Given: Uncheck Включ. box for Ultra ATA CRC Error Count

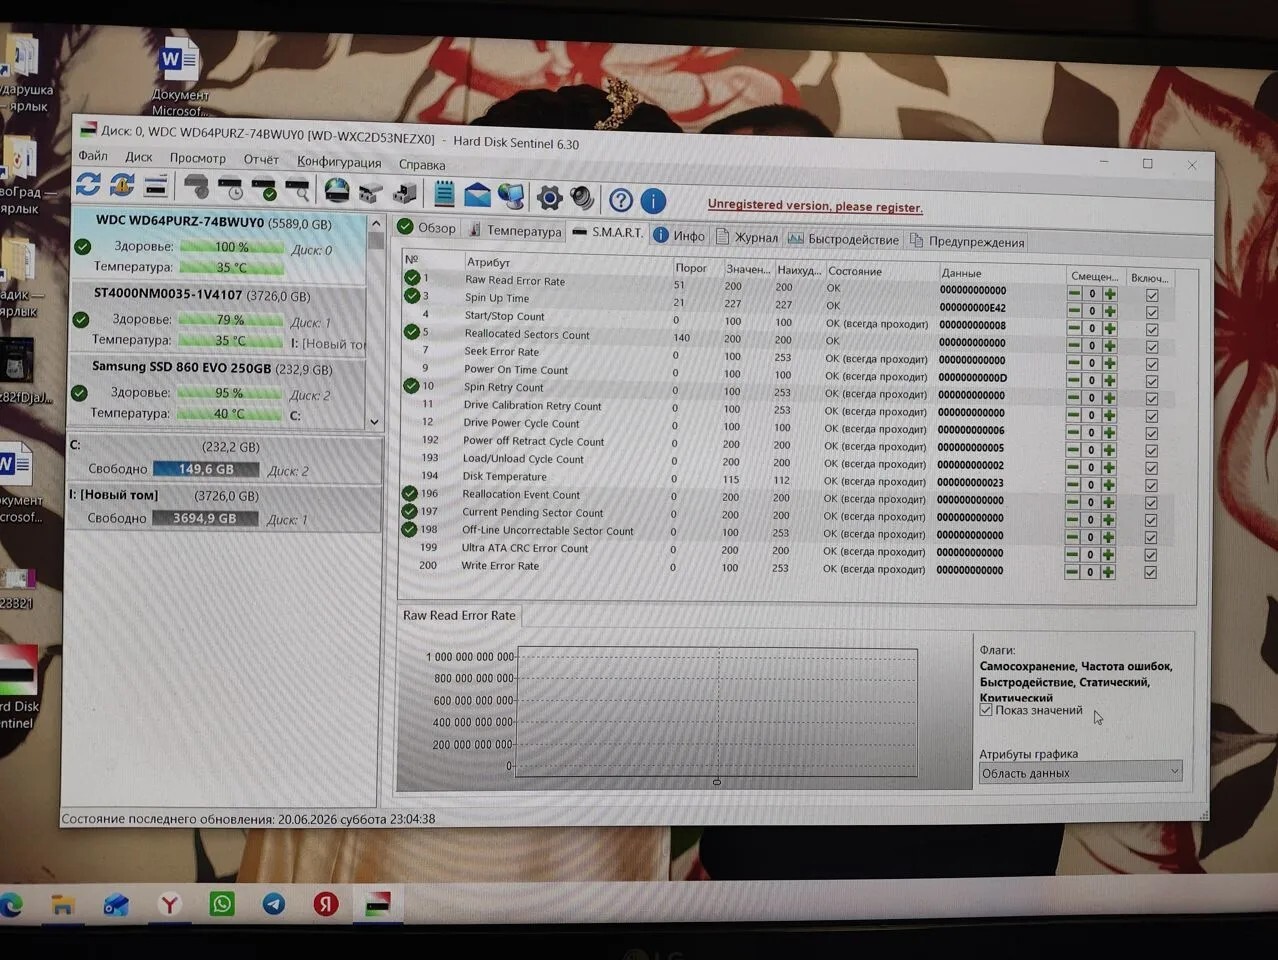Looking at the screenshot, I should 1150,555.
